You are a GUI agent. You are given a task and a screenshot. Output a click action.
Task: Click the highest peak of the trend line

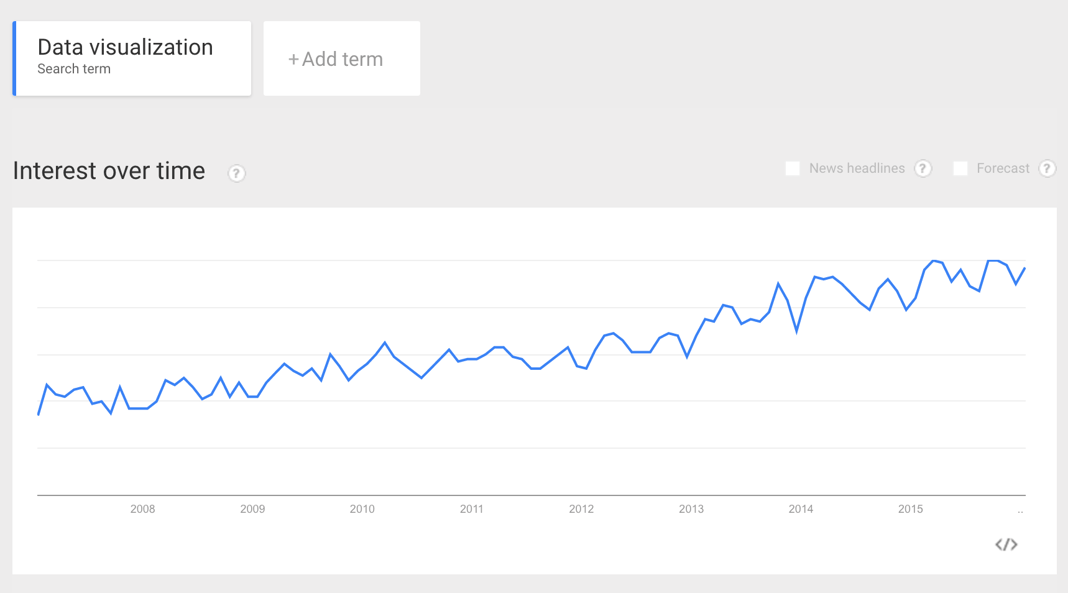tap(934, 260)
